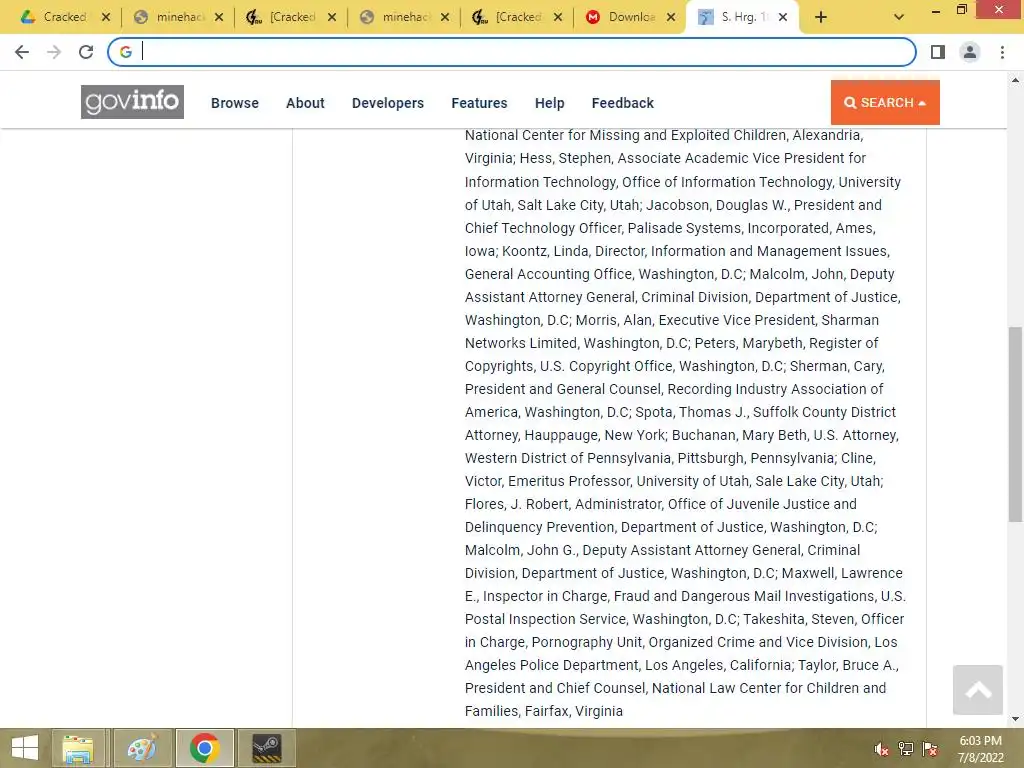Click the line starting "Flores, J. Robert, Administrator"
The width and height of the screenshot is (1024, 768).
[660, 504]
